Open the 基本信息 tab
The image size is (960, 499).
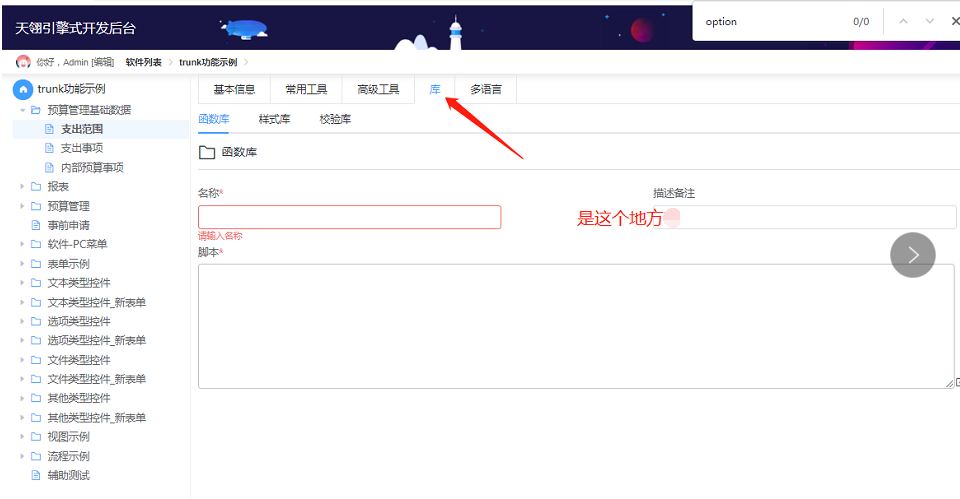pos(234,89)
